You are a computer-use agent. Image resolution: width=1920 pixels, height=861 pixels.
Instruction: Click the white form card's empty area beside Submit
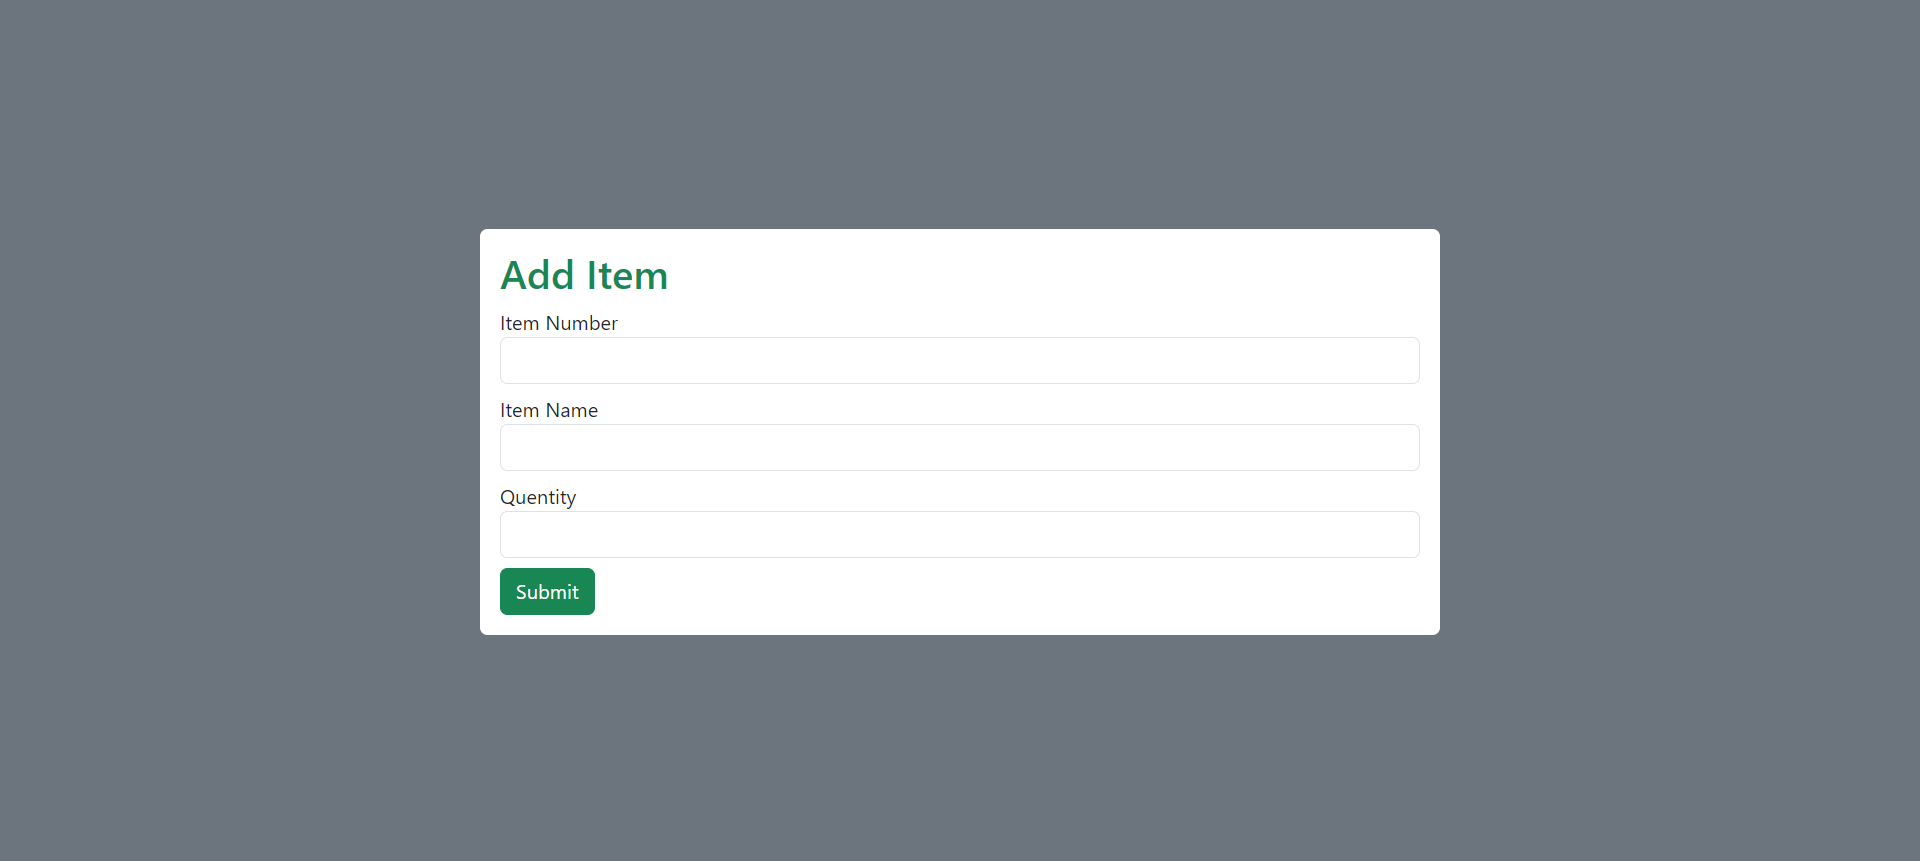[x=1000, y=592]
